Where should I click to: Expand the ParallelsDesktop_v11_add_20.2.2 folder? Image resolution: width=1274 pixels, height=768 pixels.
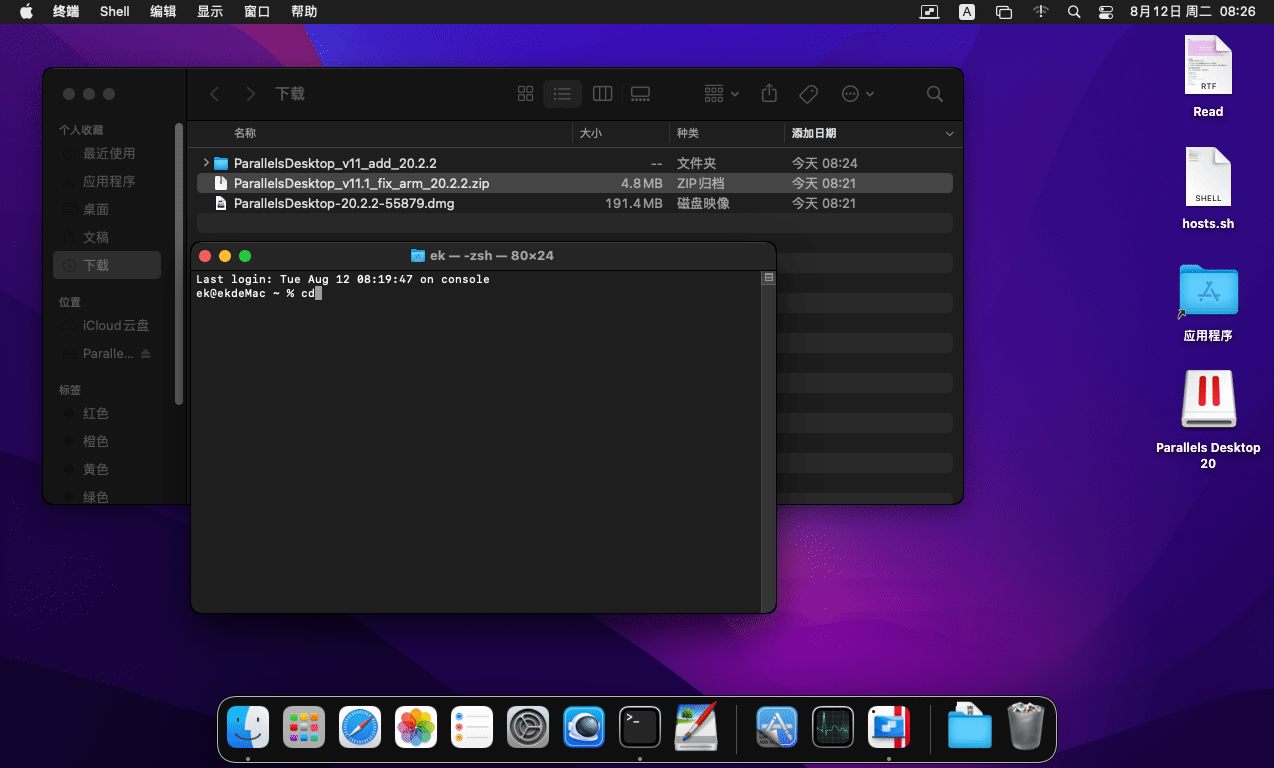point(206,163)
